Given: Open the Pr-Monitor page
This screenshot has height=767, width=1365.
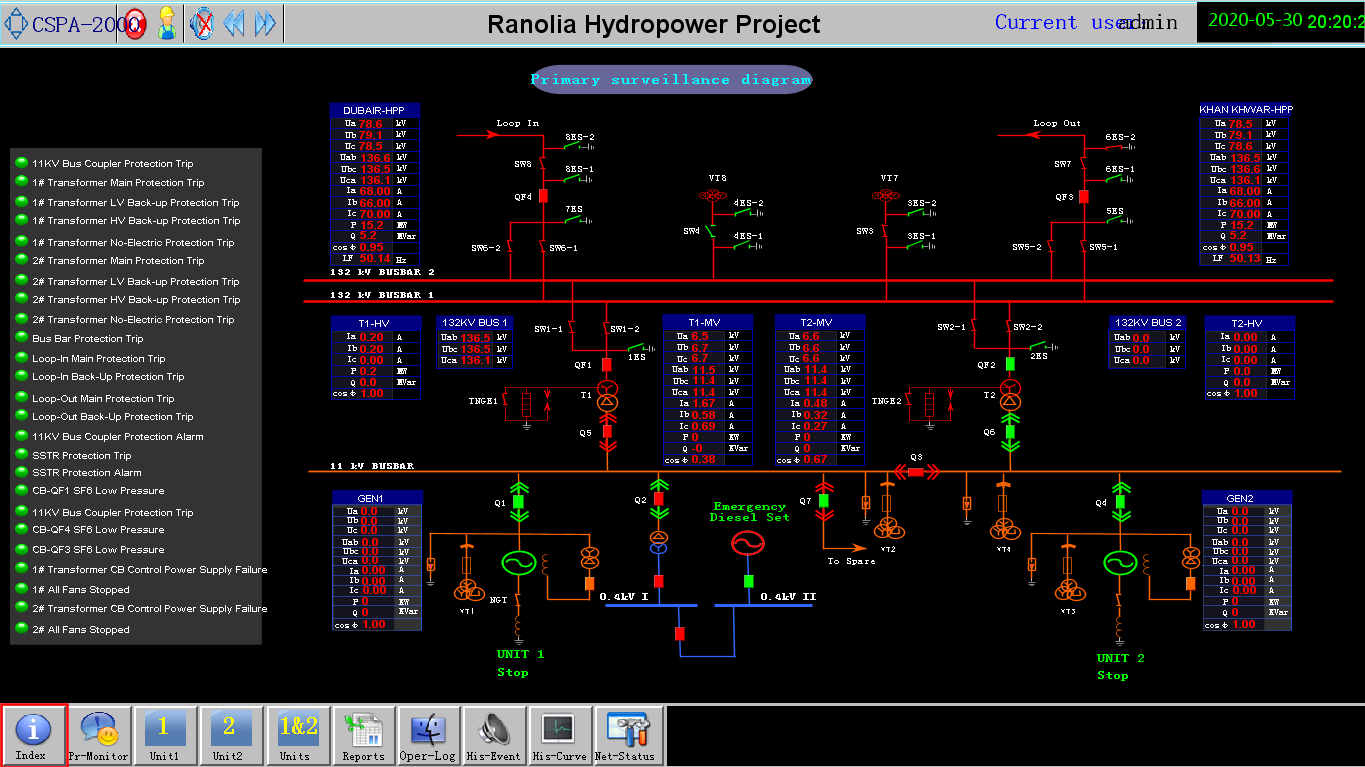Looking at the screenshot, I should [99, 735].
